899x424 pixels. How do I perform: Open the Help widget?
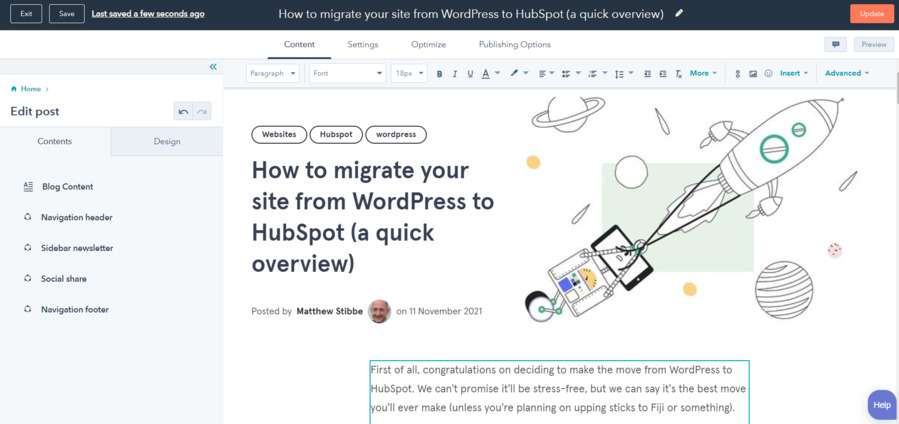[x=882, y=405]
